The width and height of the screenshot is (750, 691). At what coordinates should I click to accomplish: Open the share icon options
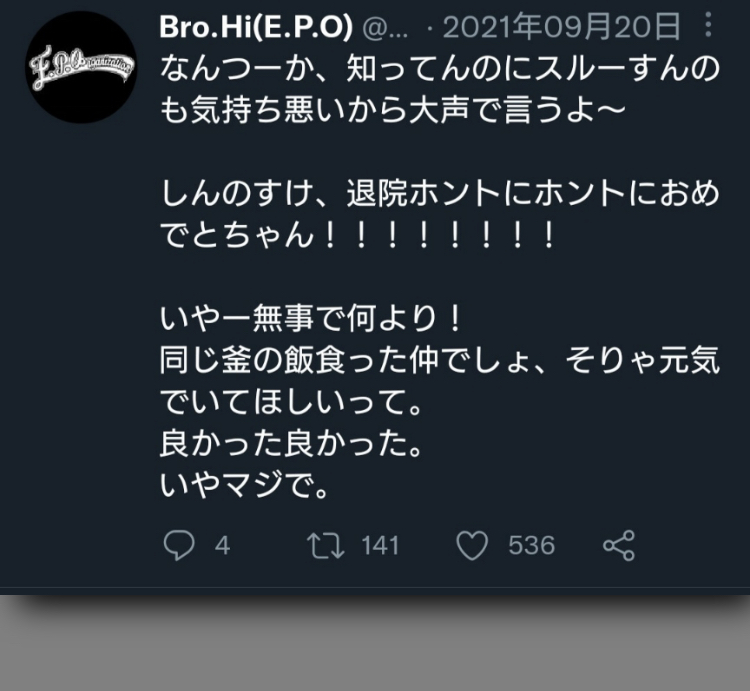(x=618, y=545)
